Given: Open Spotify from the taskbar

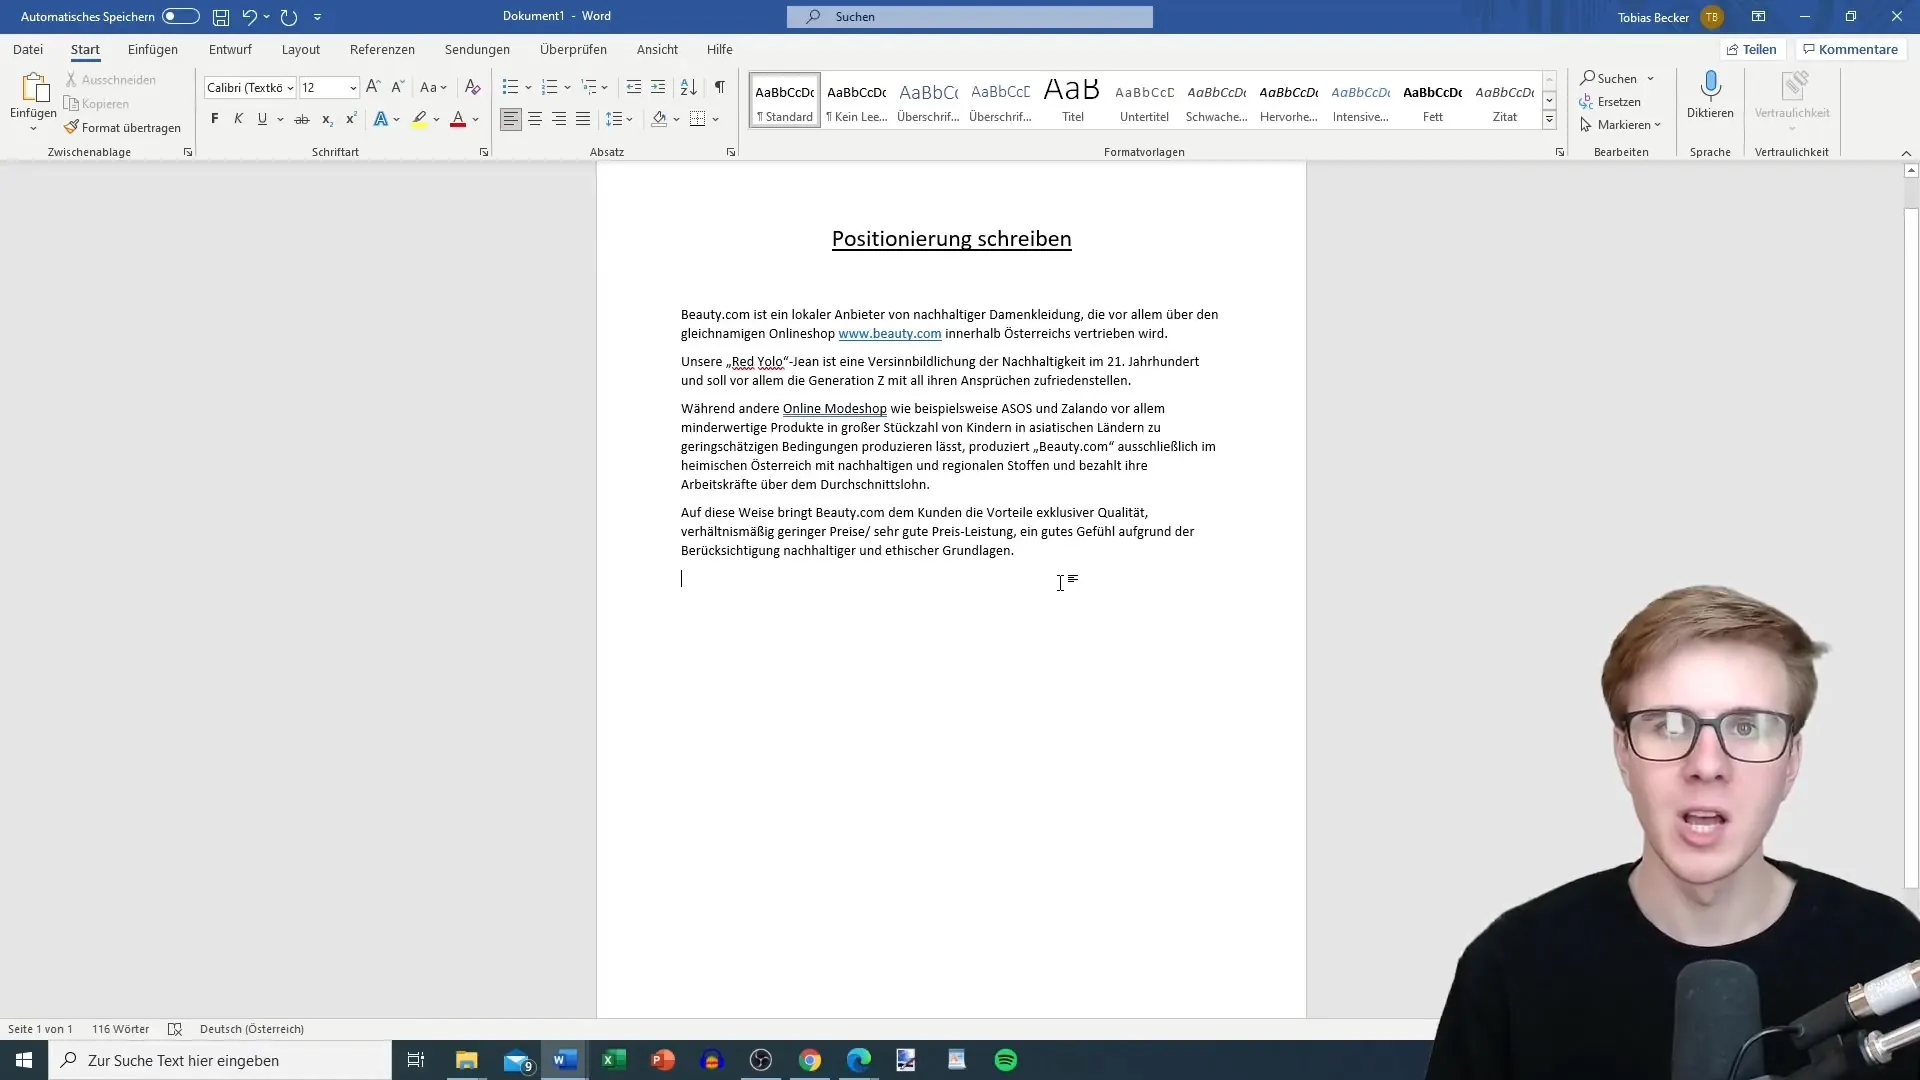Looking at the screenshot, I should coord(1006,1060).
